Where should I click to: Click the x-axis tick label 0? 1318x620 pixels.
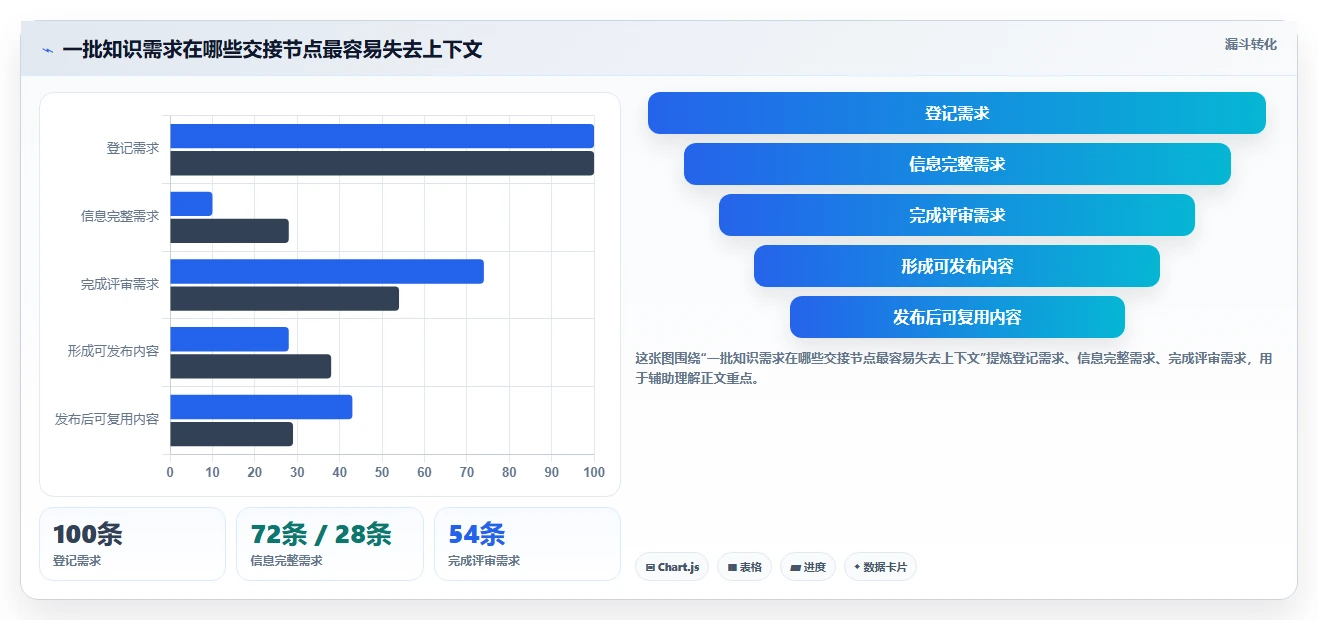[170, 472]
